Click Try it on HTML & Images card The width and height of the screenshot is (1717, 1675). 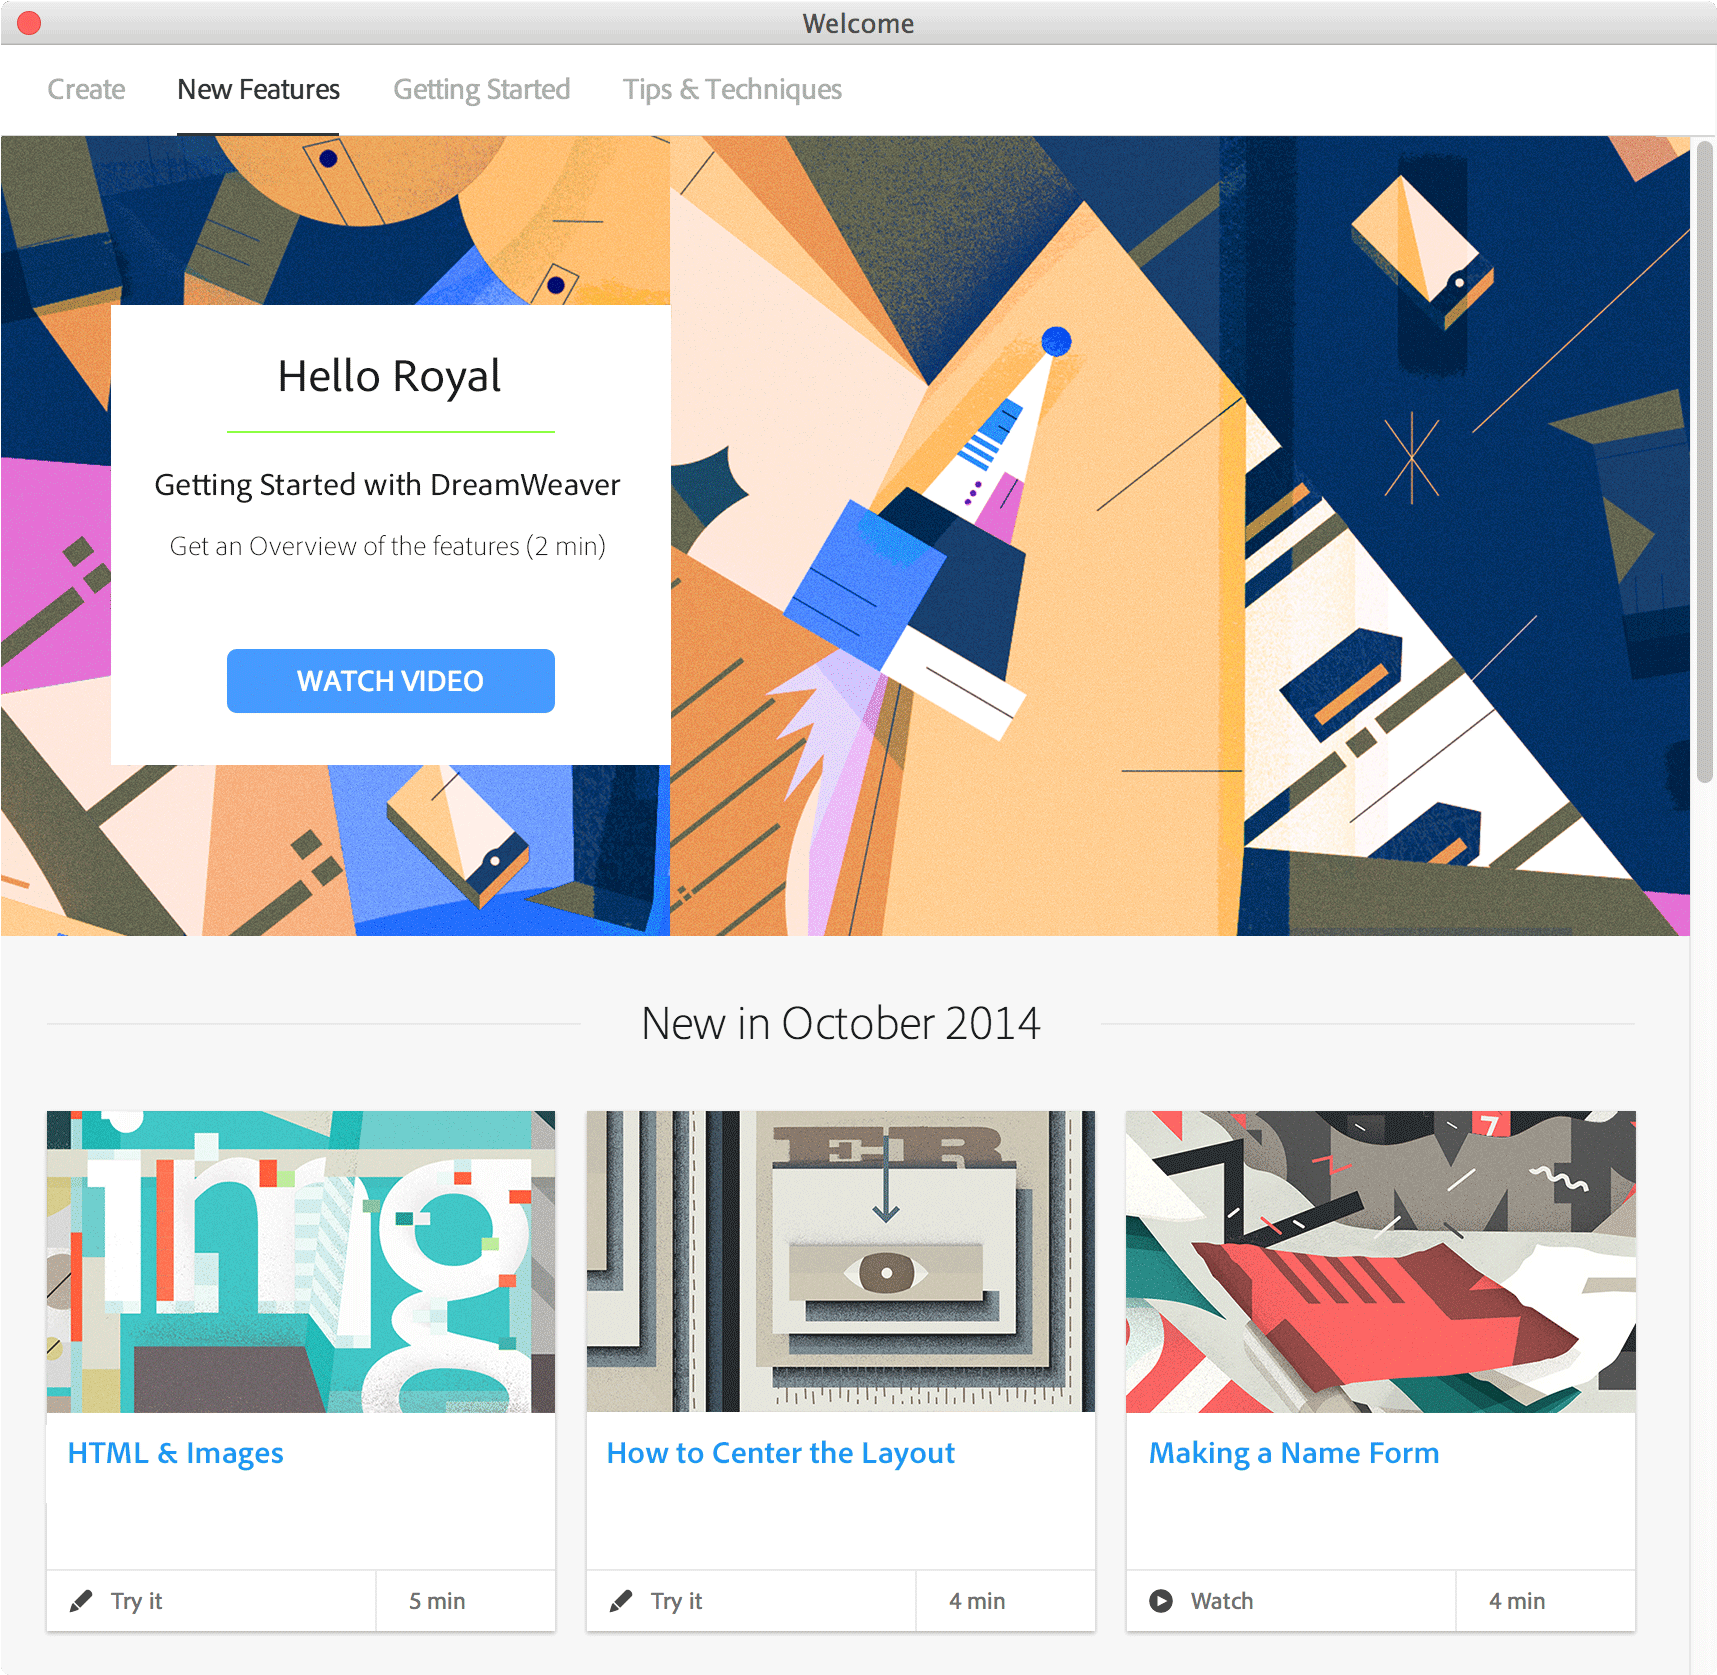pyautogui.click(x=137, y=1601)
